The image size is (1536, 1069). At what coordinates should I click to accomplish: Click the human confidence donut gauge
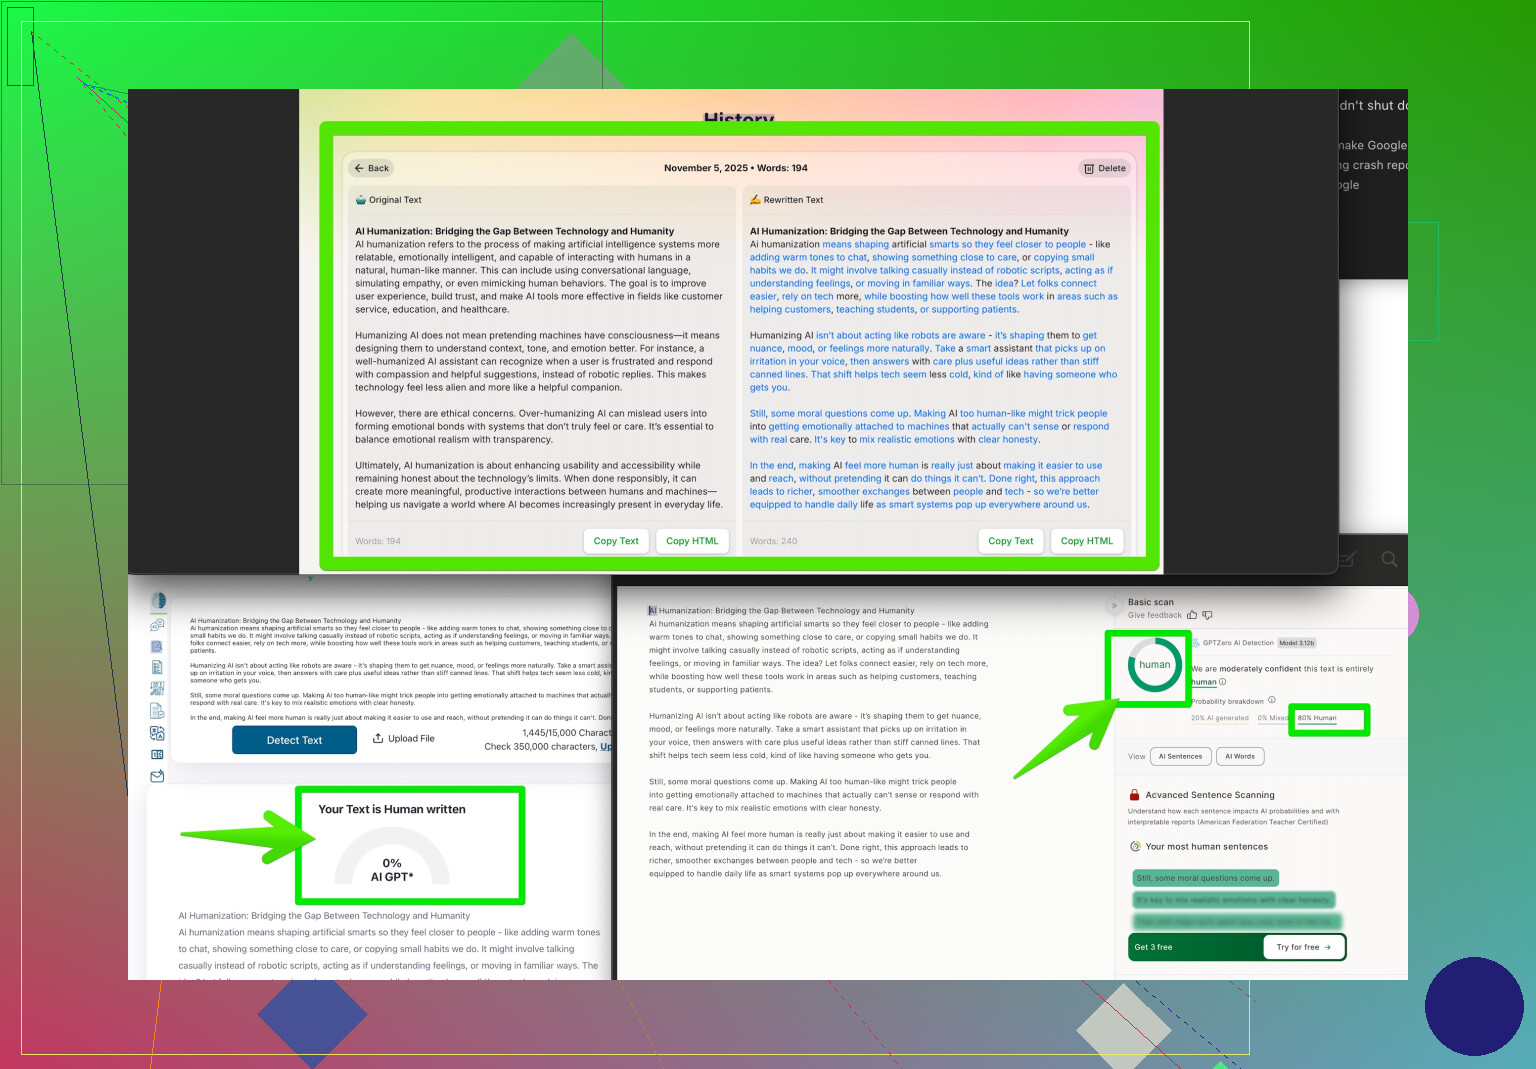1153,667
